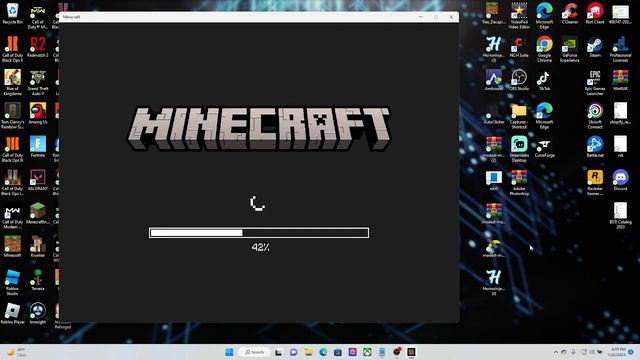Screen dimensions: 640x360
Task: Launch Ubisoft Connect shortcut
Action: pyautogui.click(x=595, y=116)
